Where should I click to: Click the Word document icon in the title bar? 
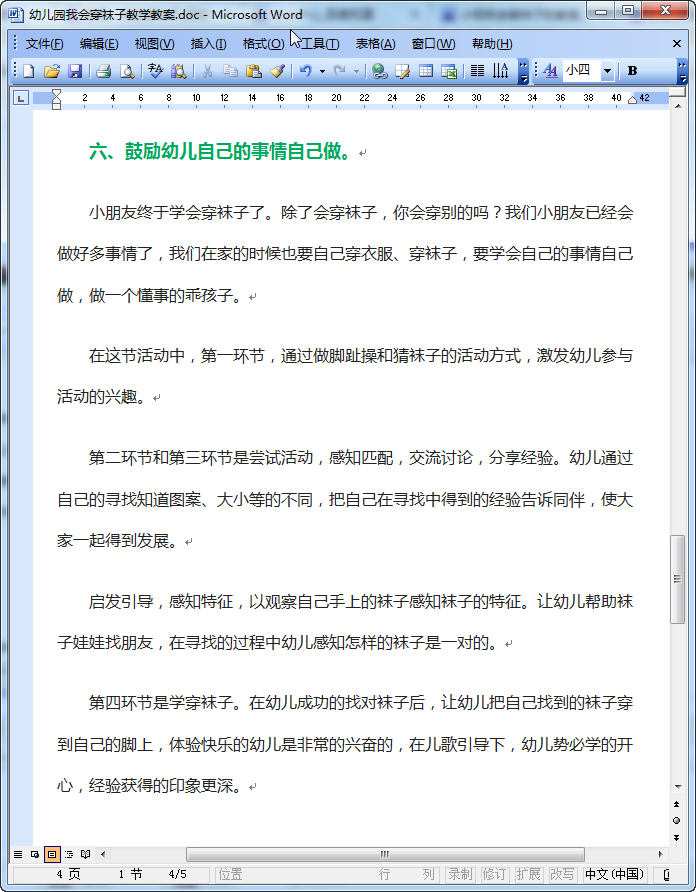click(x=16, y=14)
